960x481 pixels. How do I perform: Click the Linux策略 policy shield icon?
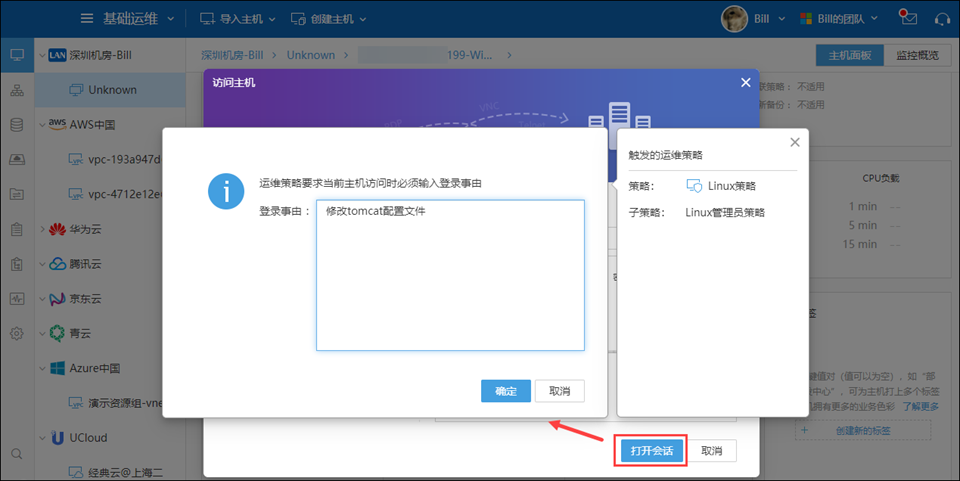tap(694, 186)
